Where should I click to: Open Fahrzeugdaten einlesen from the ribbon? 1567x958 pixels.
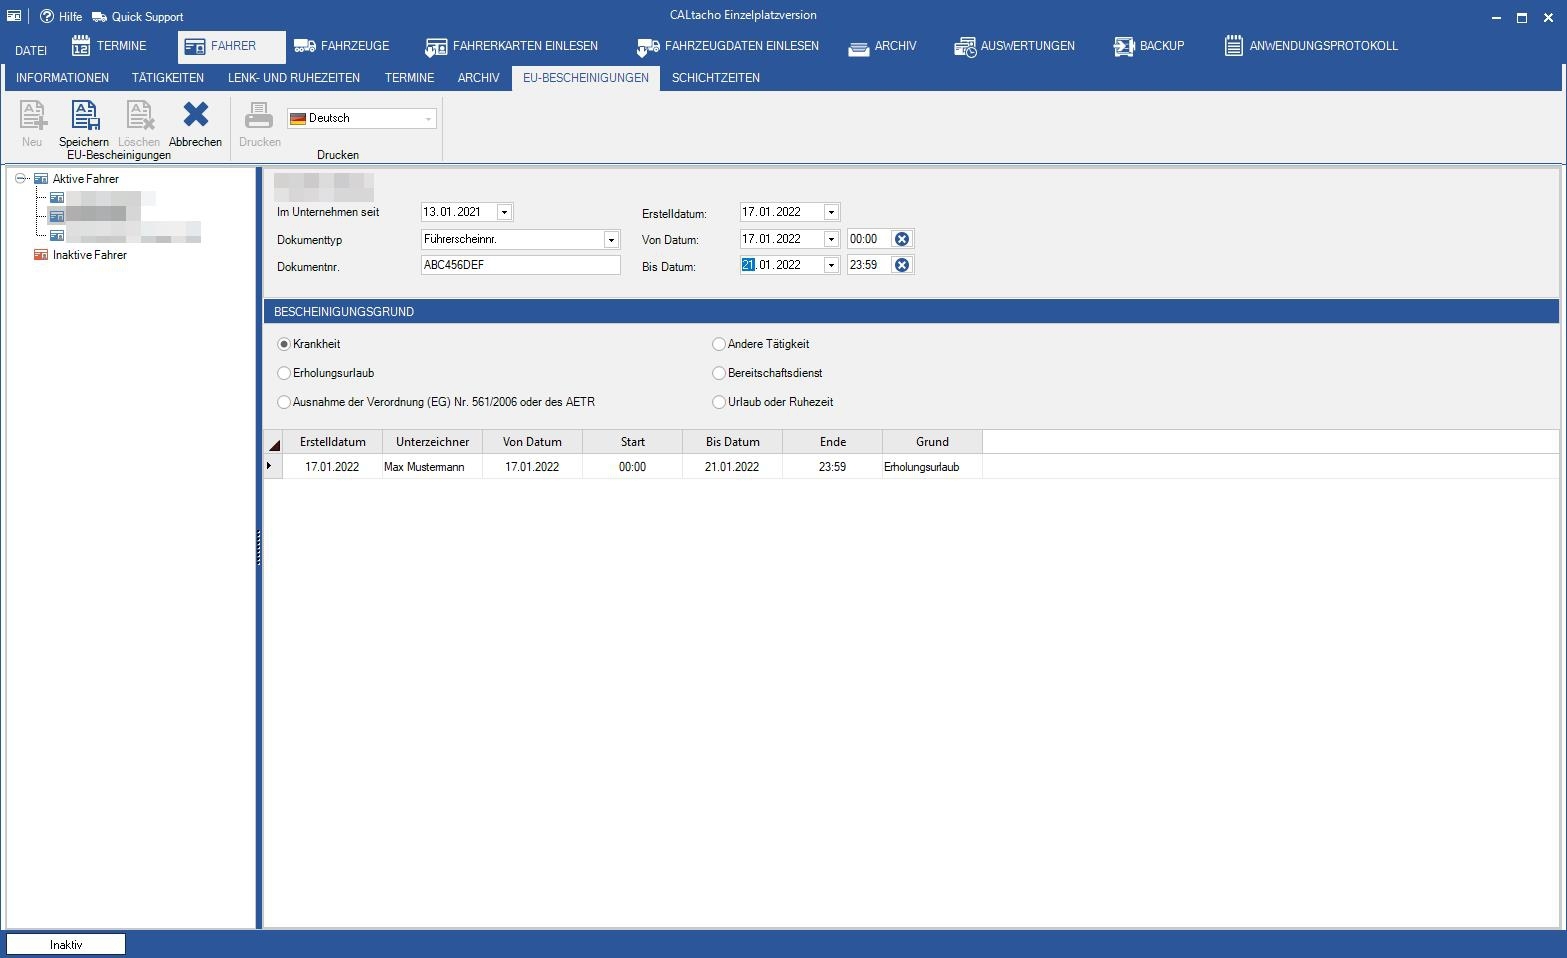pyautogui.click(x=728, y=46)
